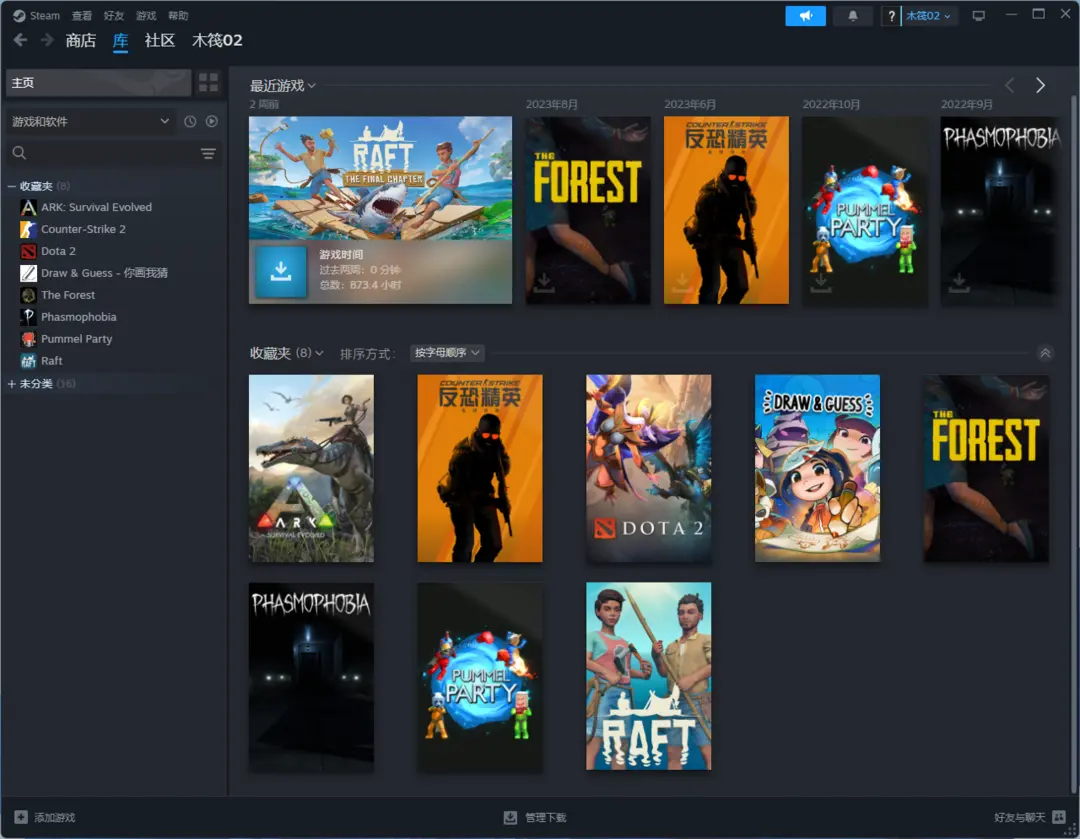Click the Steam logo menu

point(37,16)
